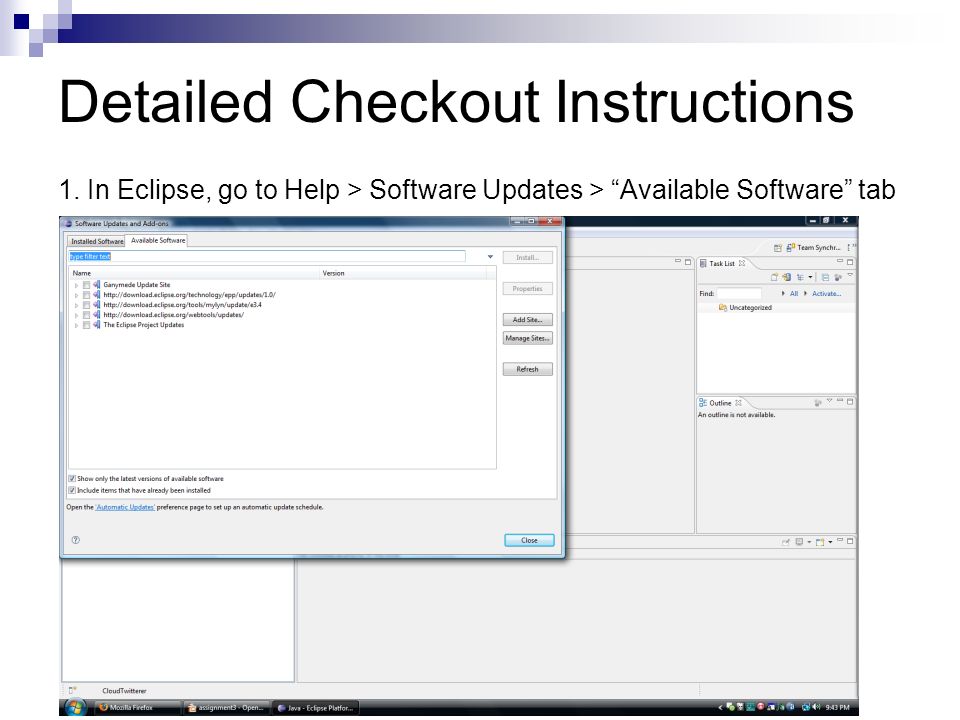The height and width of the screenshot is (720, 960).
Task: Open the task presentation dropdown arrow
Action: (x=810, y=277)
